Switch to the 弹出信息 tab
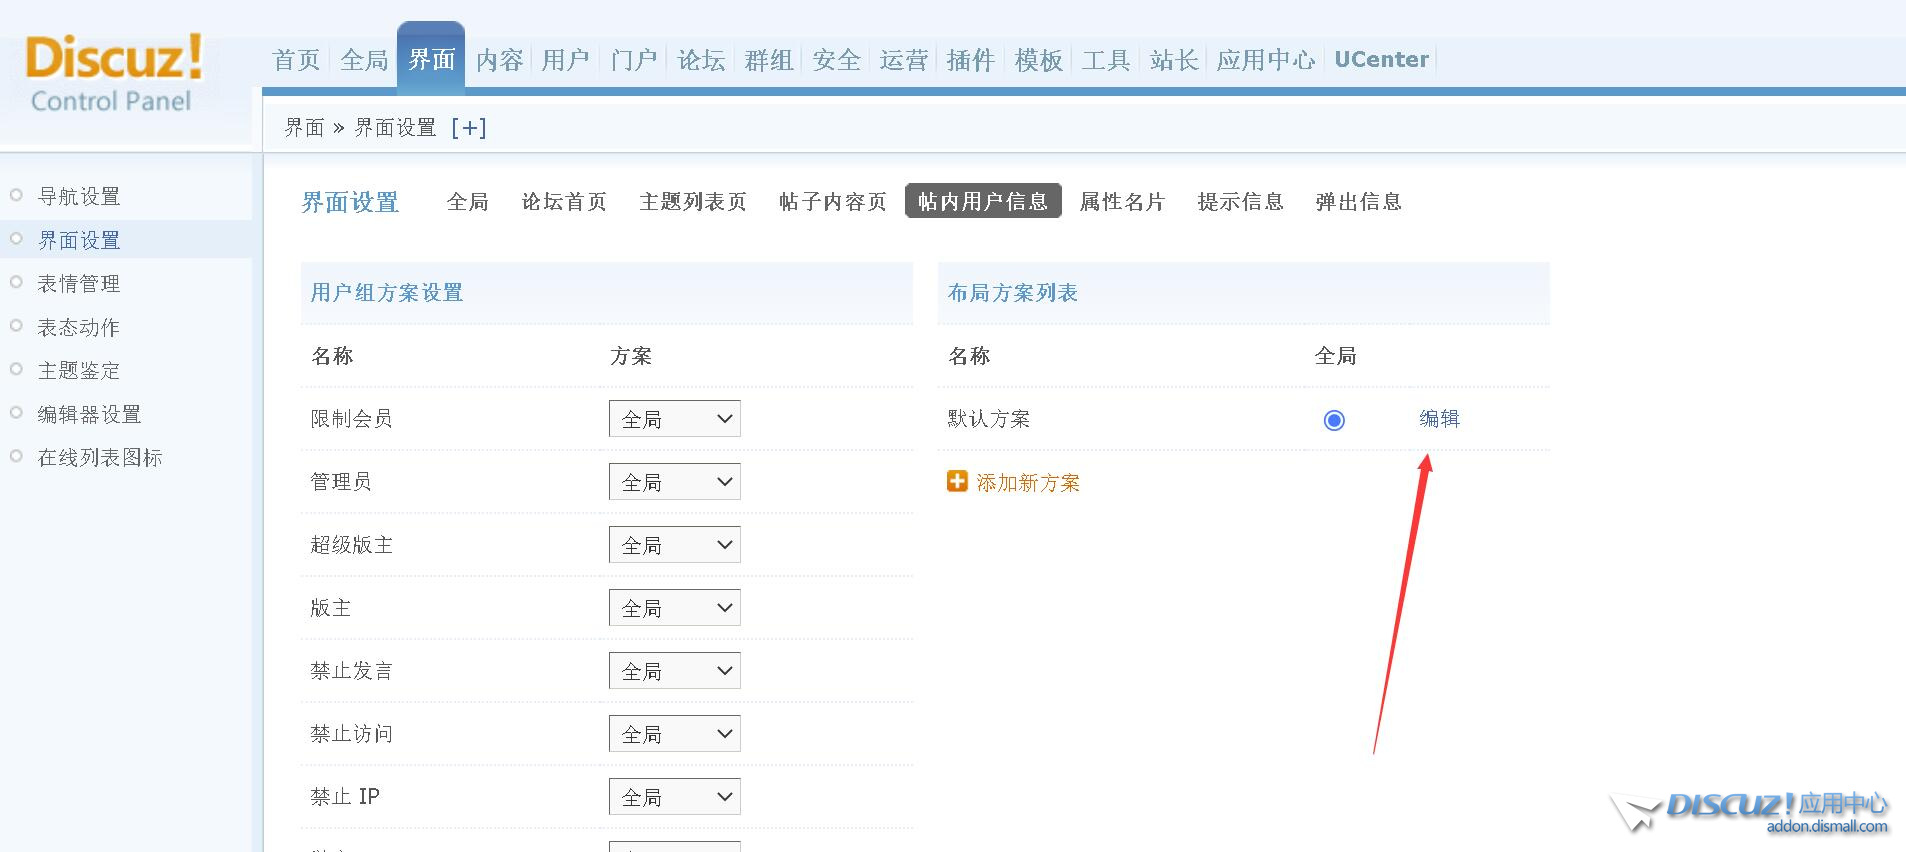Viewport: 1906px width, 852px height. [1358, 202]
